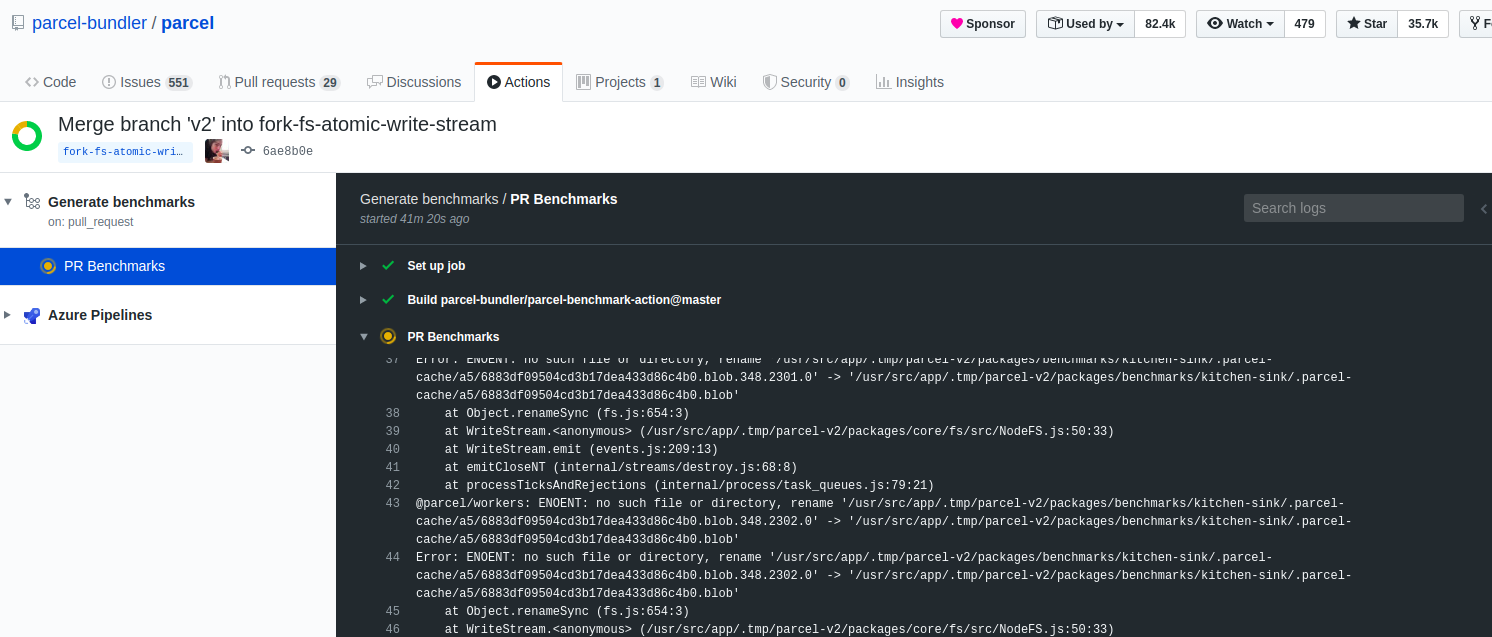Open the parcel-bundler owner link
The image size is (1492, 637).
point(89,22)
